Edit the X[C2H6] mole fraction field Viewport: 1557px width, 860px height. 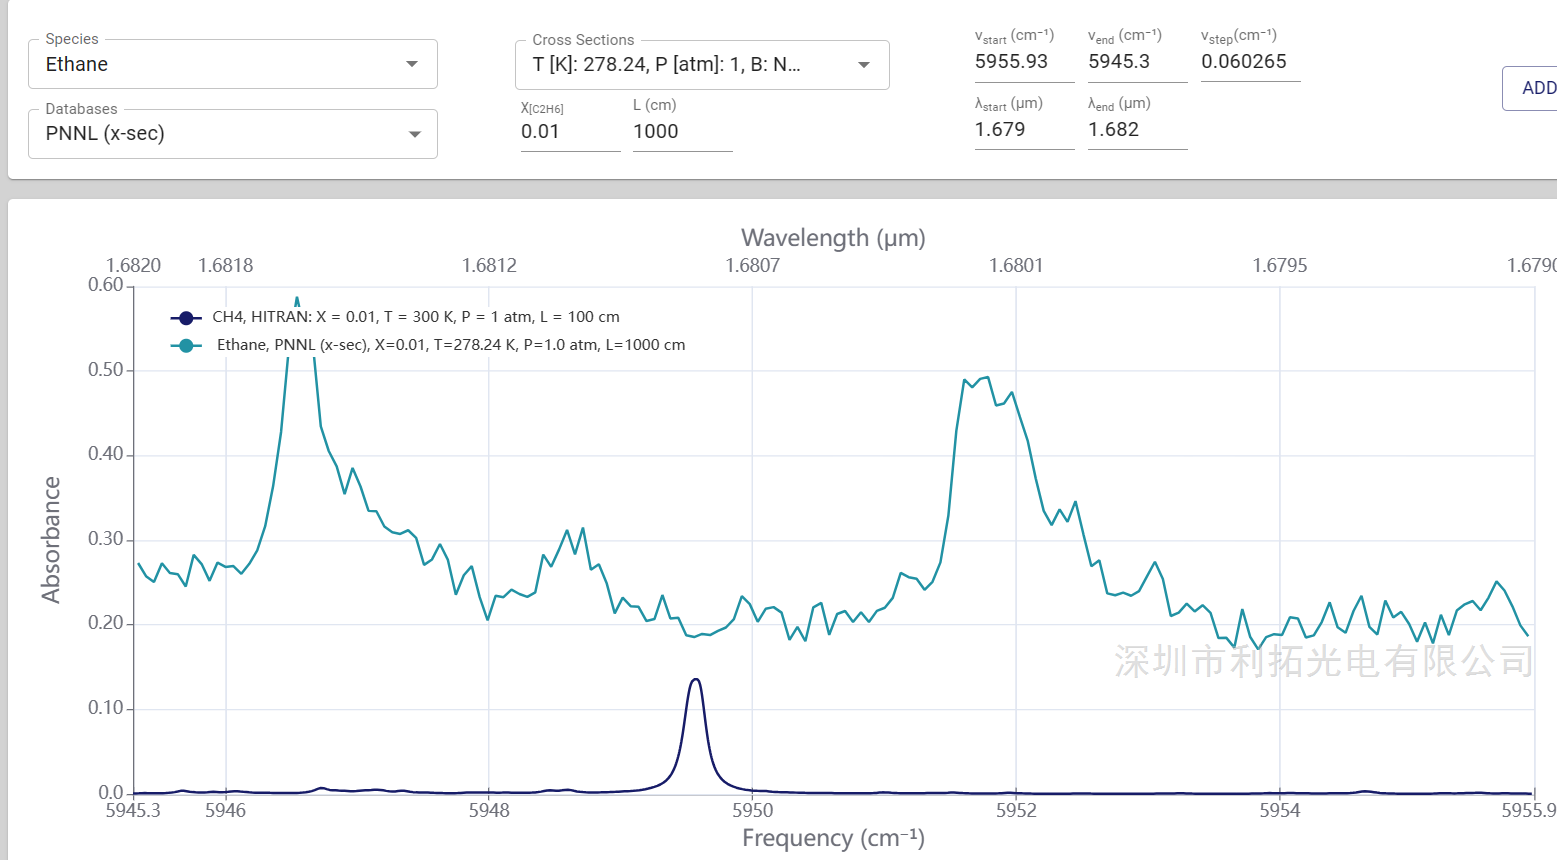[570, 131]
